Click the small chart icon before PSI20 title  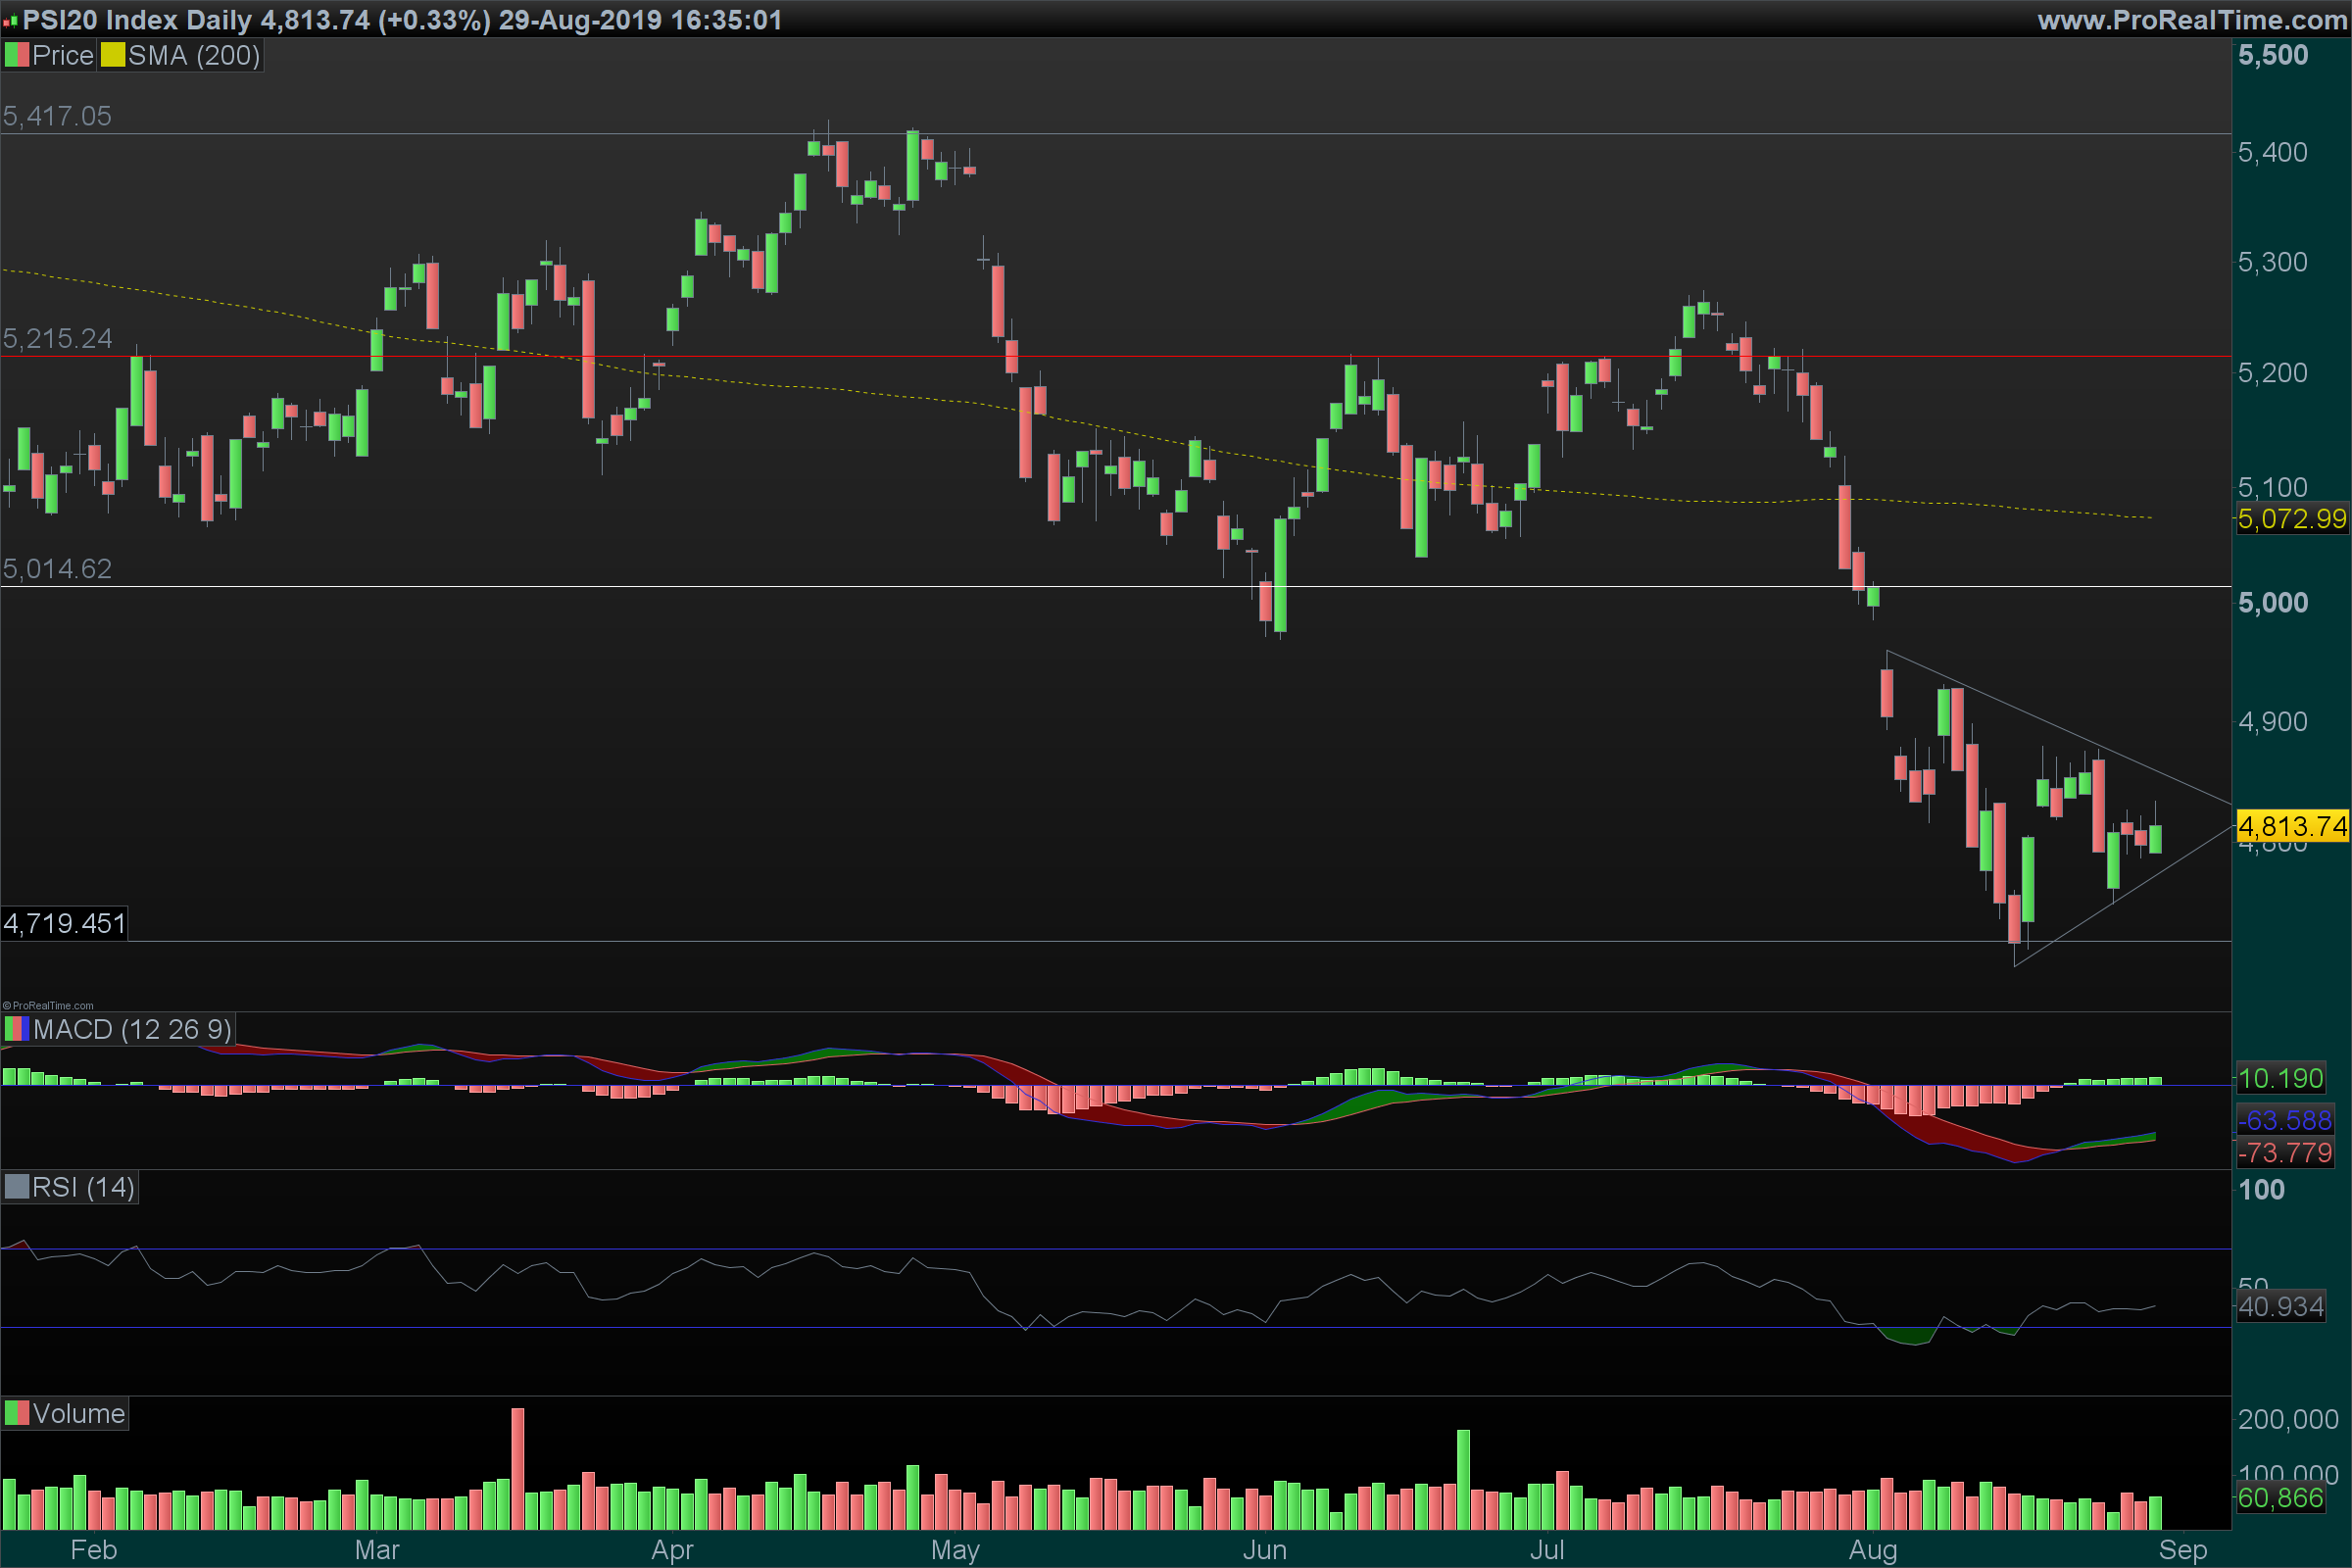(x=10, y=21)
